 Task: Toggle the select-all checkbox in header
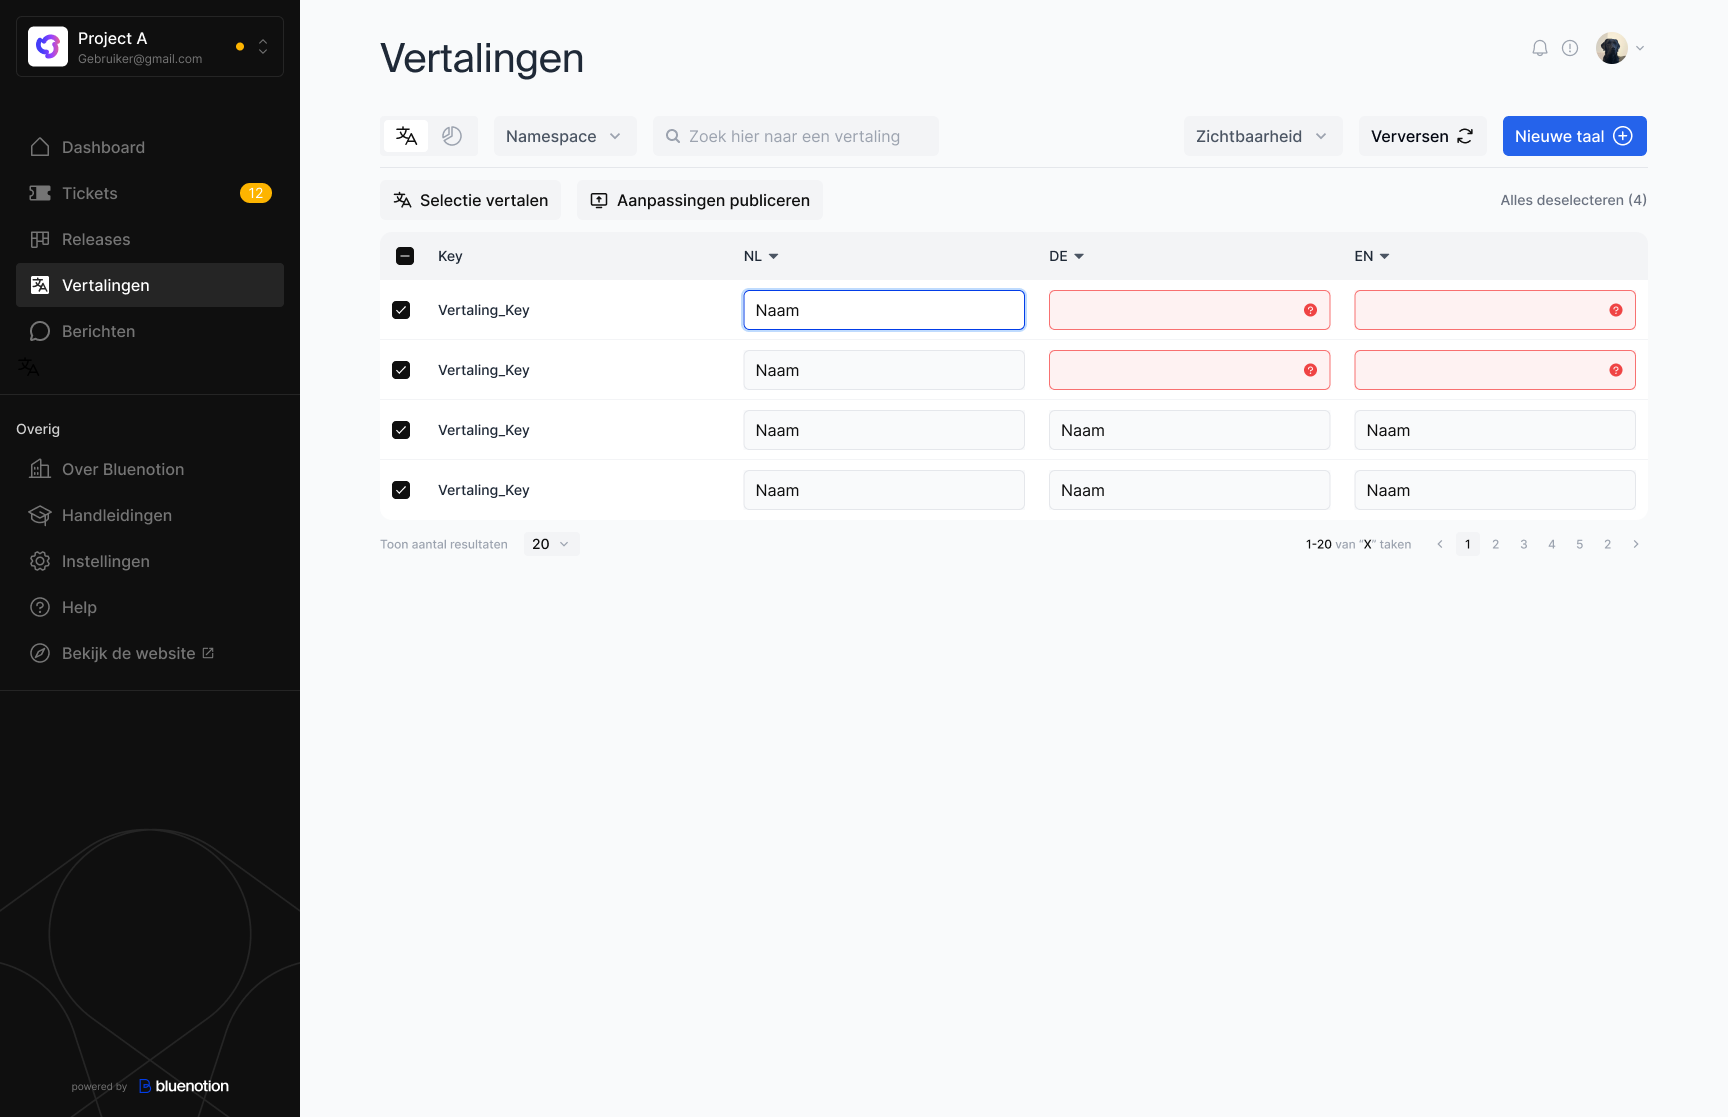tap(405, 256)
